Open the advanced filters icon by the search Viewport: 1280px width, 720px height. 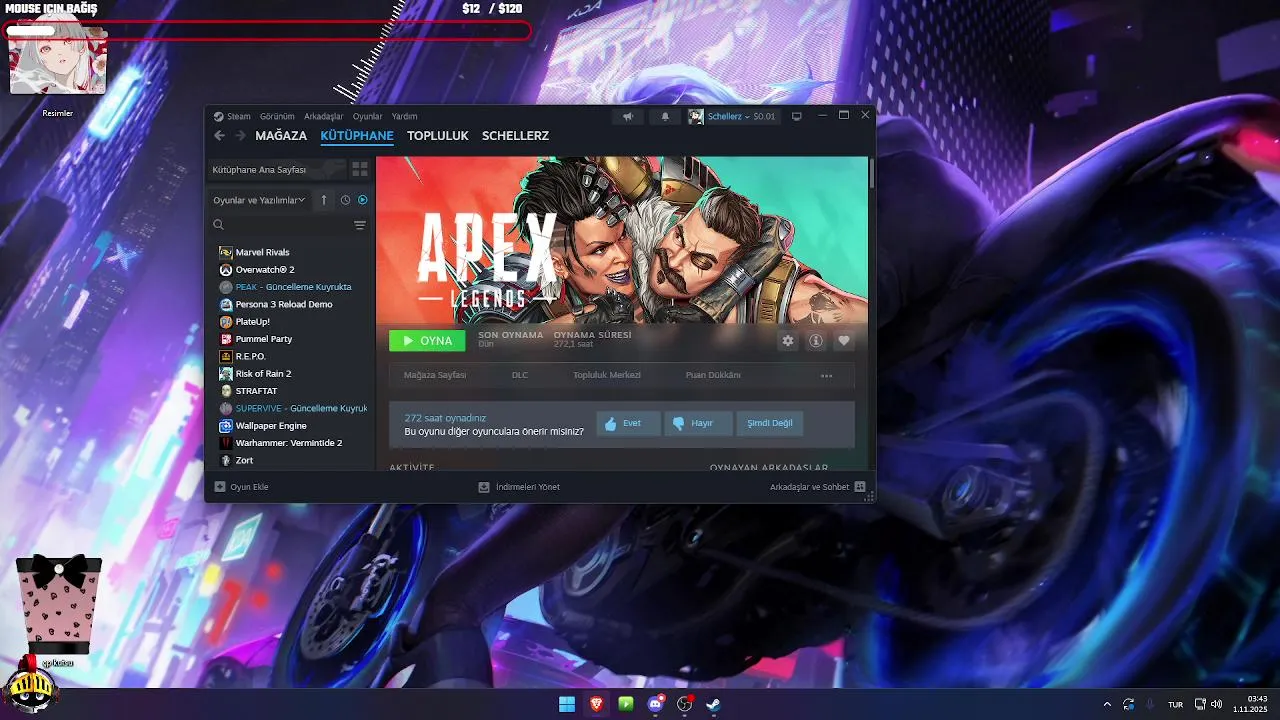click(360, 225)
